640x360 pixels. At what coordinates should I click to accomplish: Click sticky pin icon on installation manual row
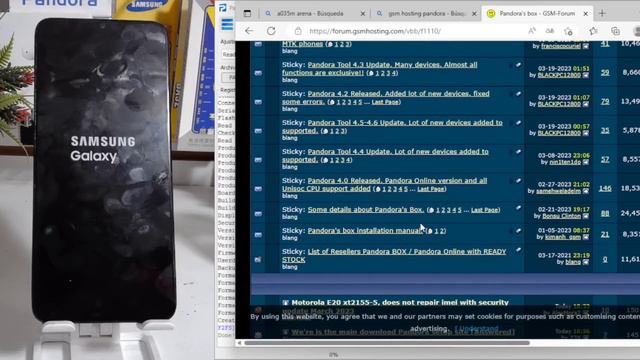pyautogui.click(x=518, y=231)
